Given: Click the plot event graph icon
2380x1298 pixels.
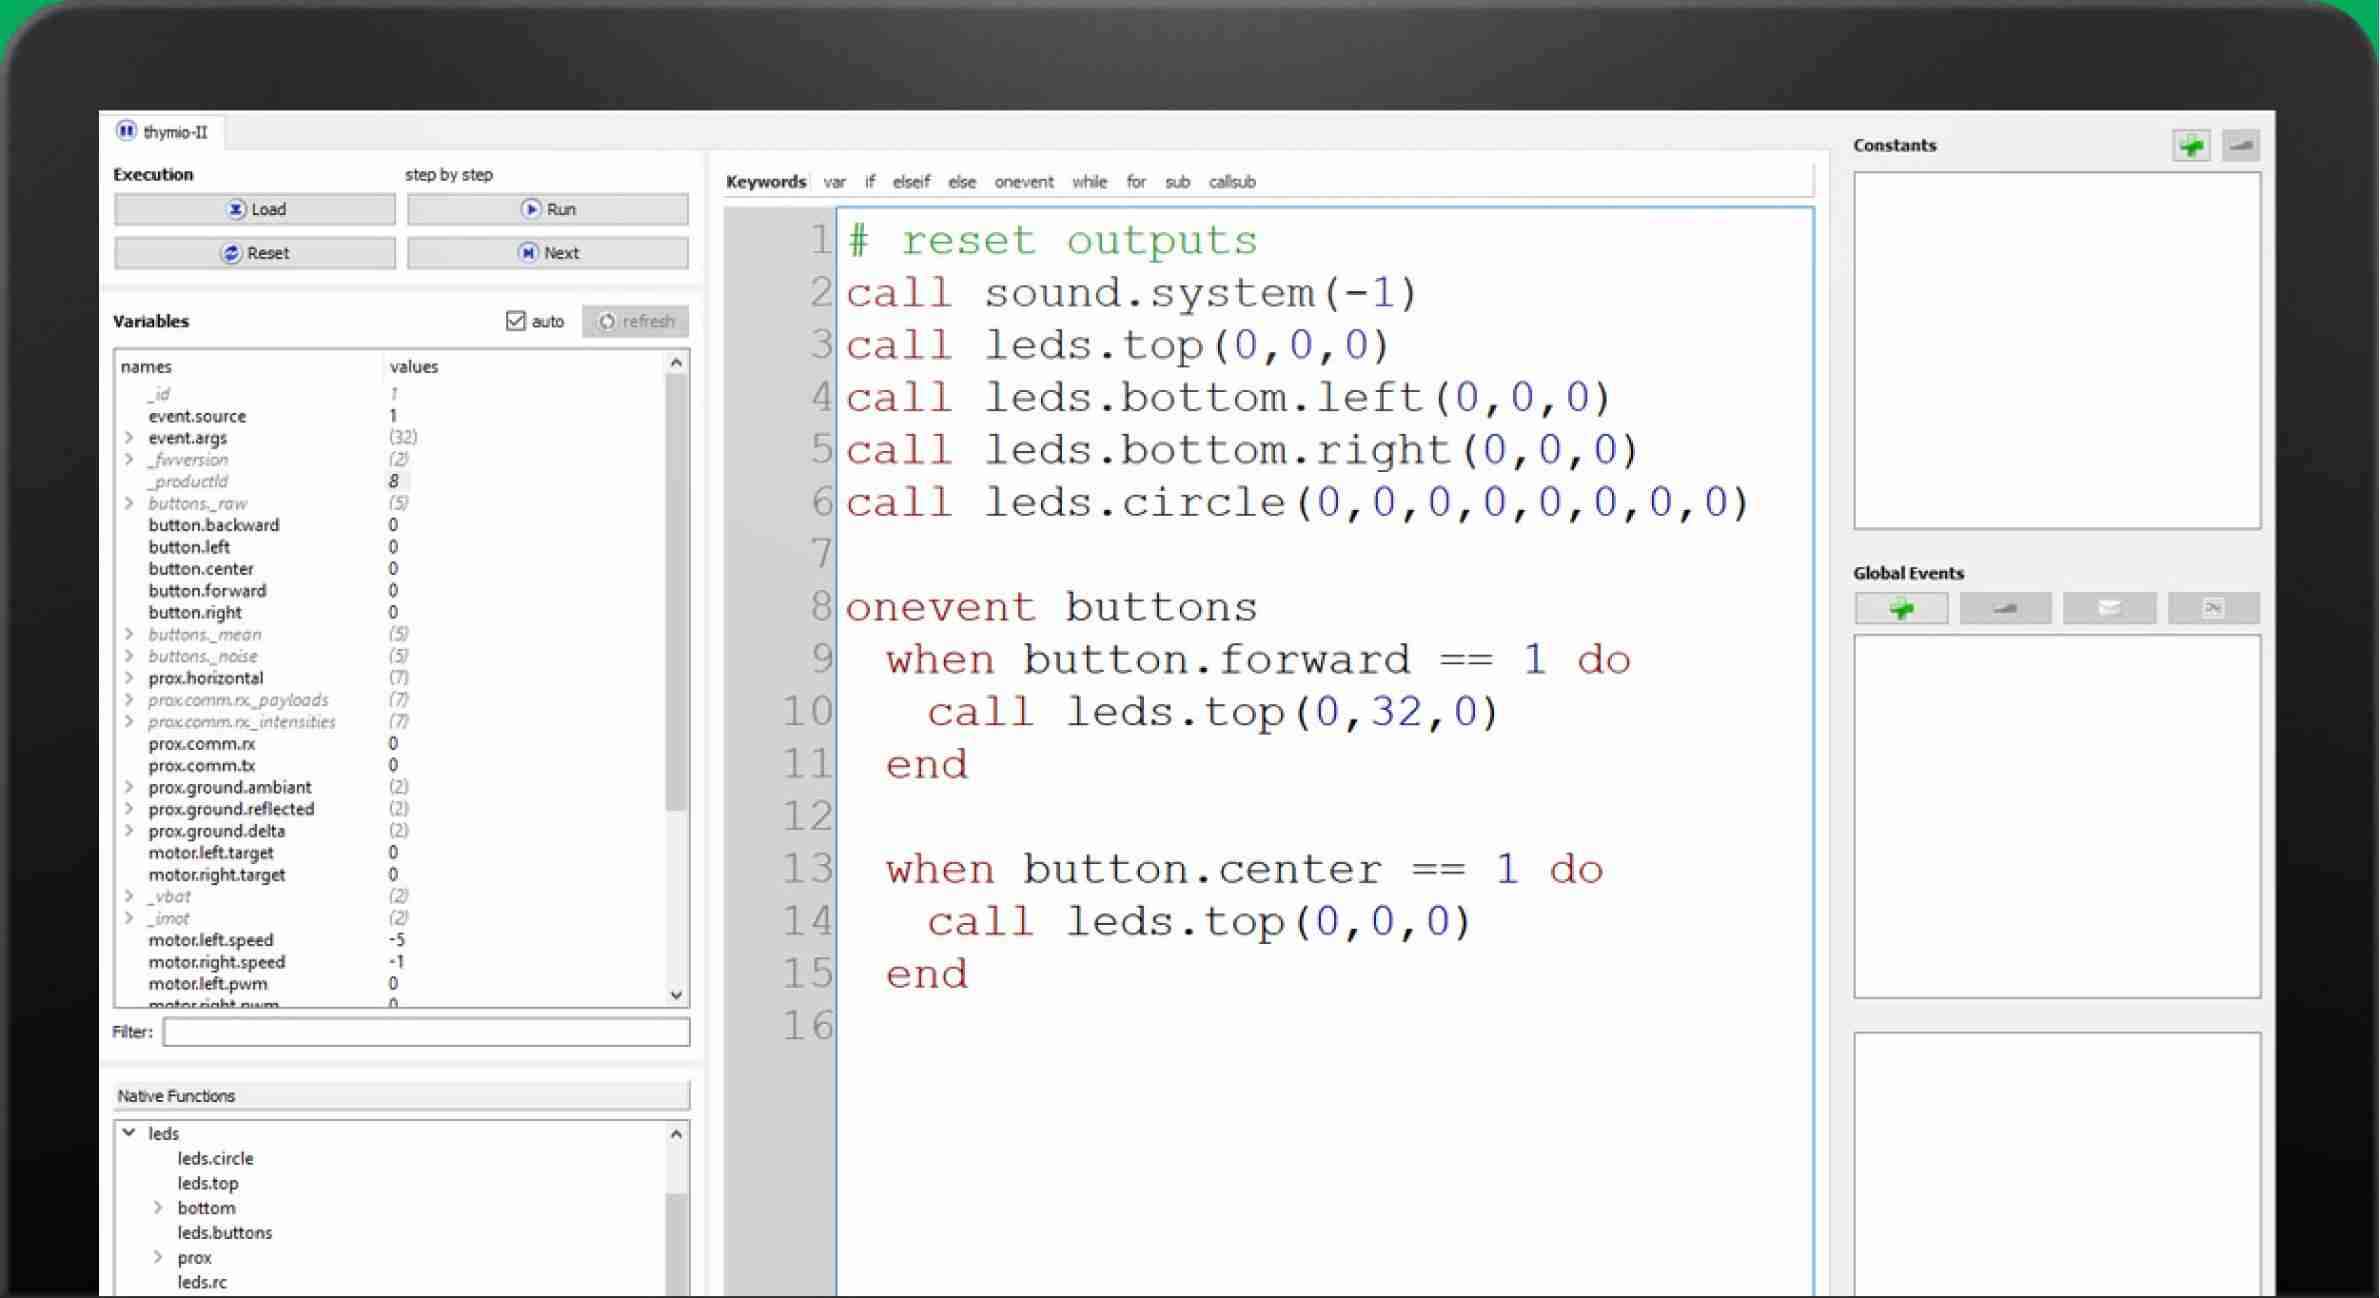Looking at the screenshot, I should tap(2213, 608).
